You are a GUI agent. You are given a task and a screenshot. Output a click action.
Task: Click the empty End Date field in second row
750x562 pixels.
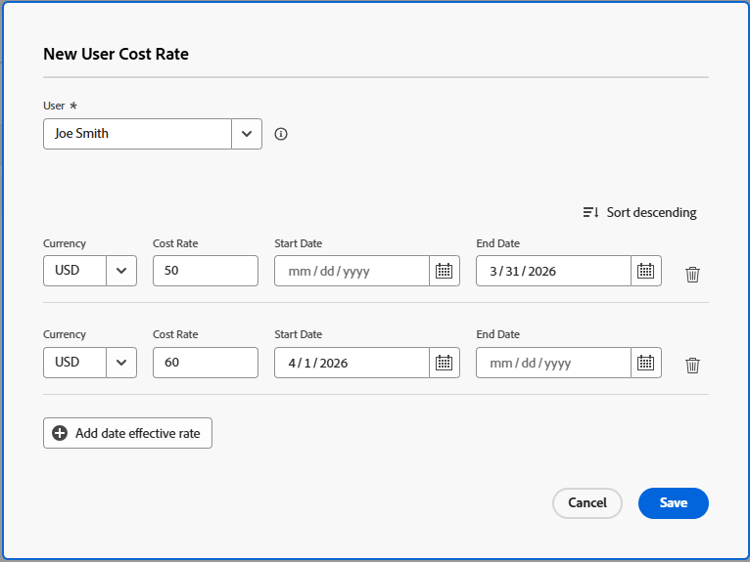(553, 363)
